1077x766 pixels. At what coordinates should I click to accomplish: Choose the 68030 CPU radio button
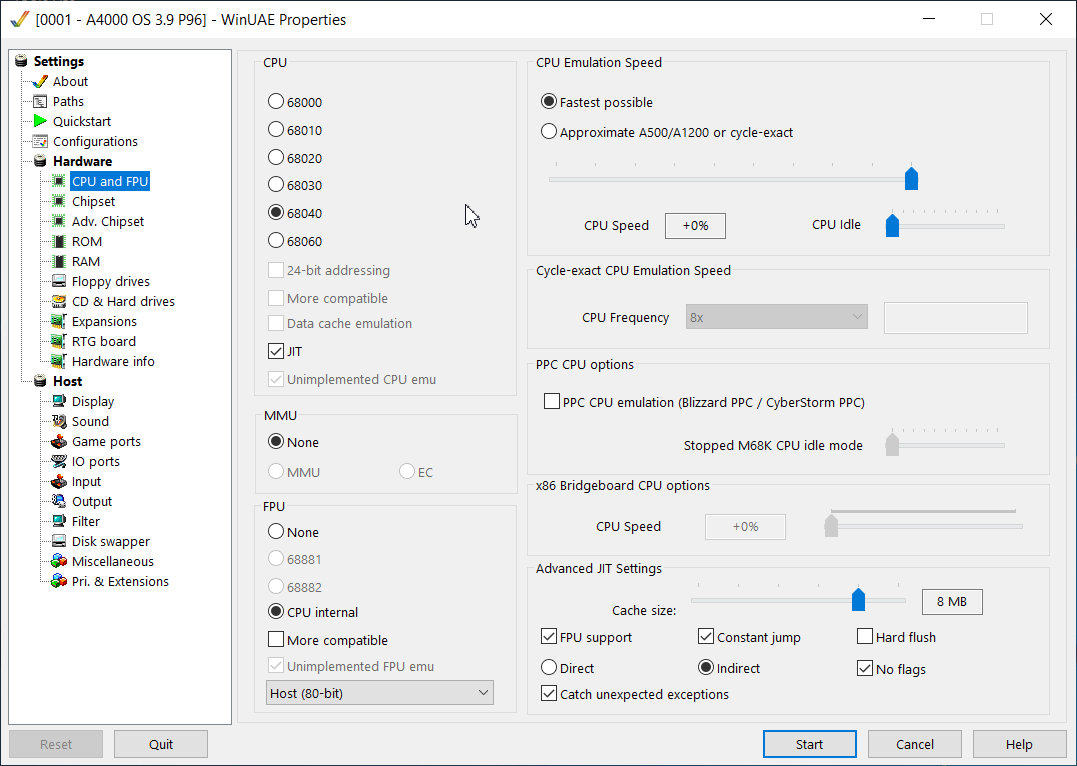click(x=275, y=185)
